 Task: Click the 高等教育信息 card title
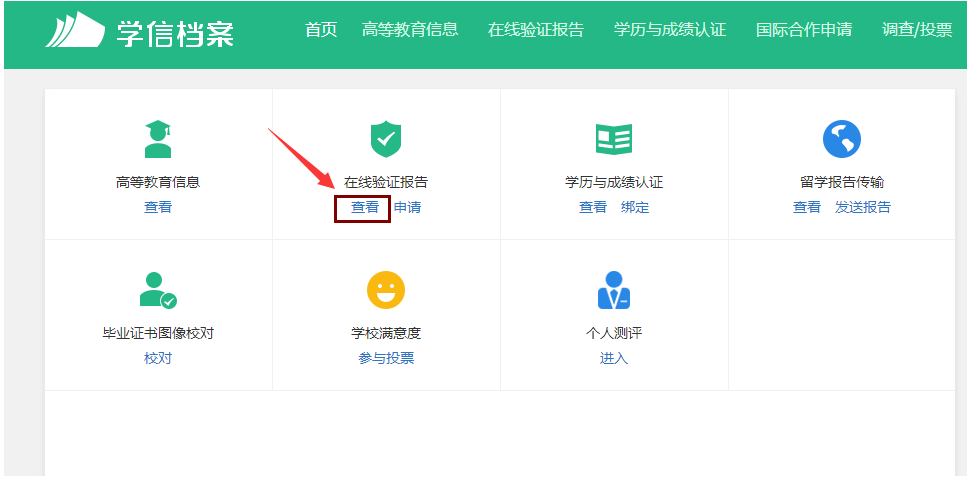(x=158, y=182)
